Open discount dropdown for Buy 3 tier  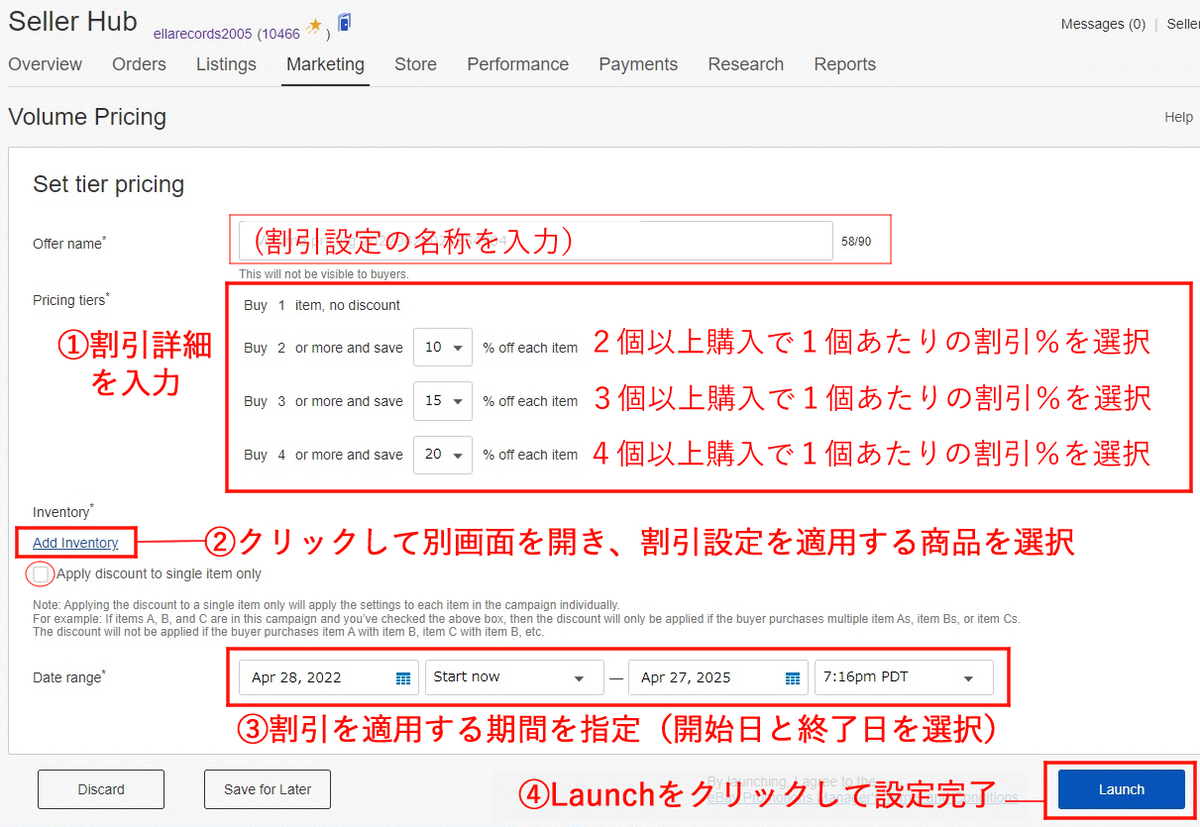(442, 401)
